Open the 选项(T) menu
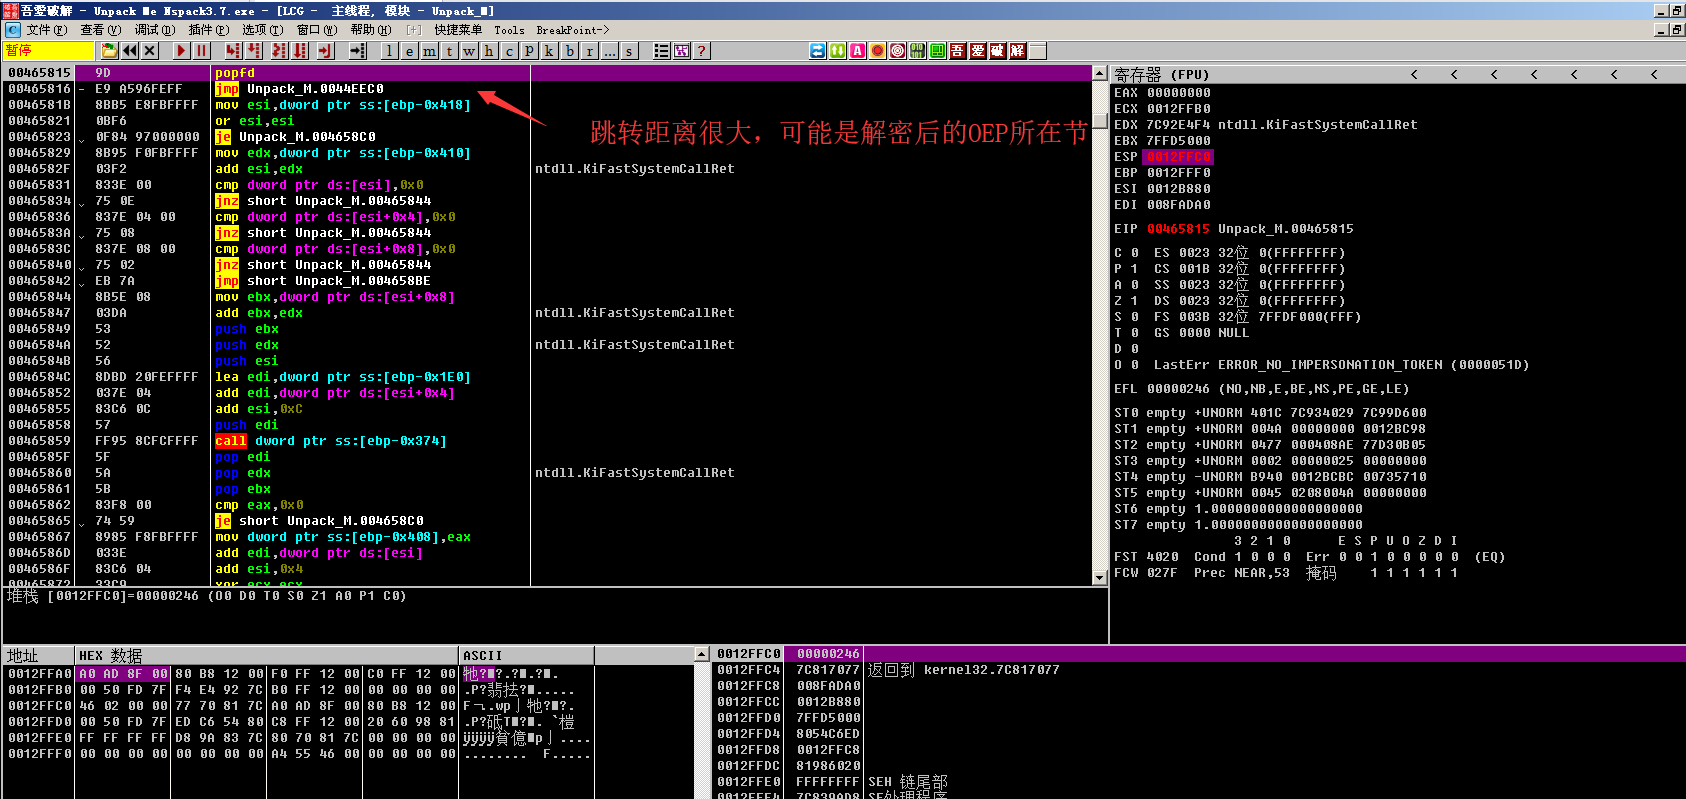 point(263,30)
